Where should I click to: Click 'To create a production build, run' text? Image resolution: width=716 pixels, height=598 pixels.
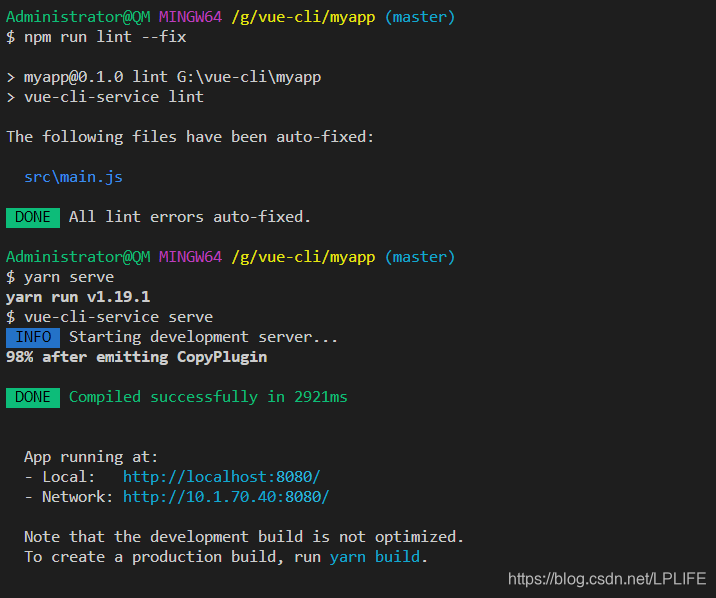coord(173,557)
